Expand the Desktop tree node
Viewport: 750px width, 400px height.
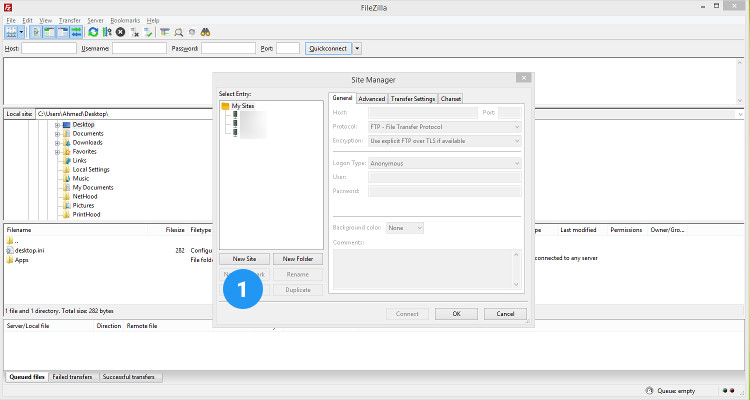point(57,125)
